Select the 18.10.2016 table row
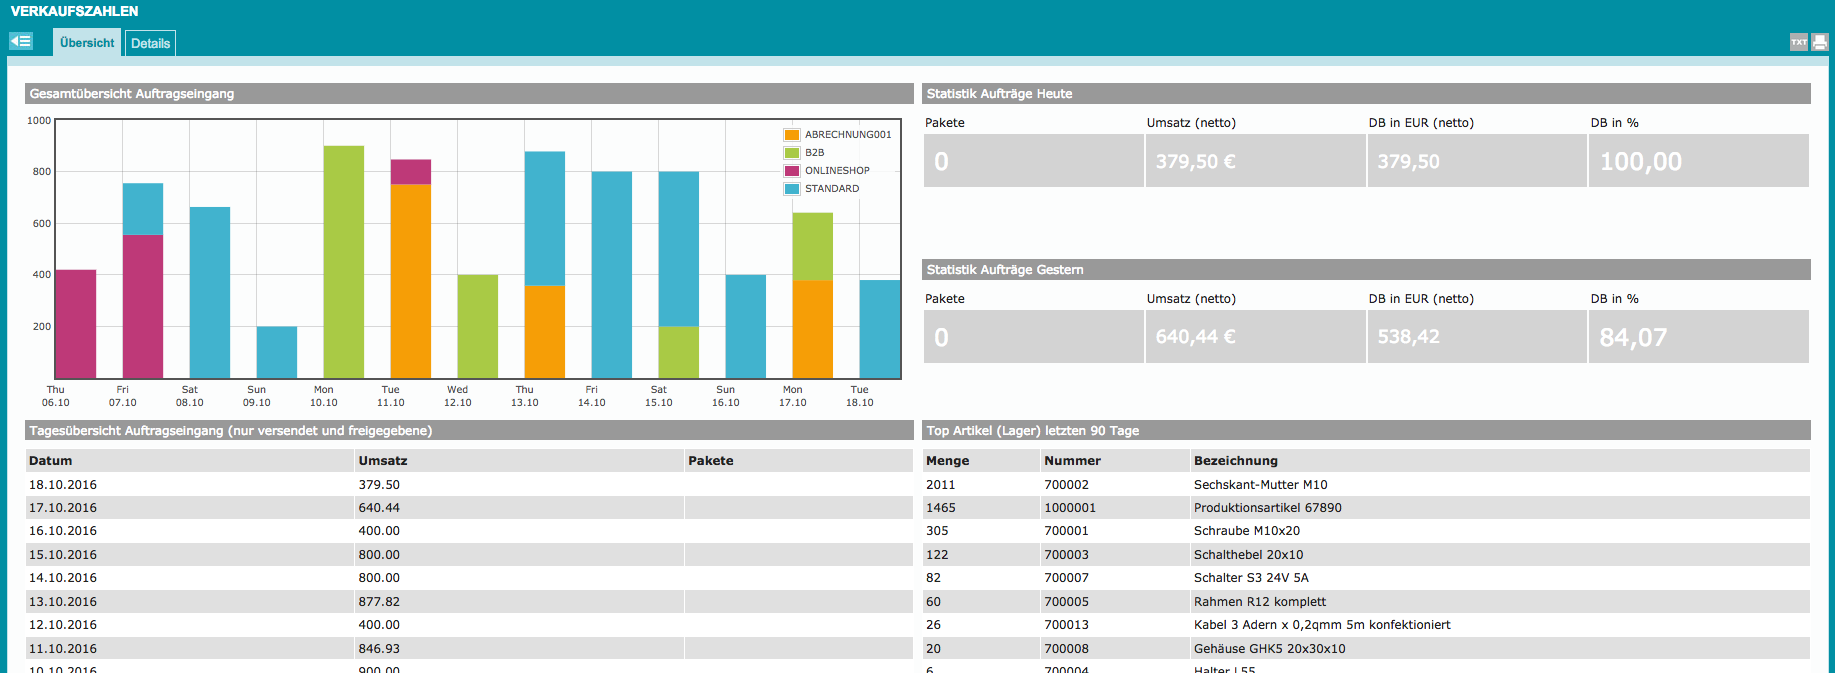This screenshot has height=673, width=1835. click(63, 485)
